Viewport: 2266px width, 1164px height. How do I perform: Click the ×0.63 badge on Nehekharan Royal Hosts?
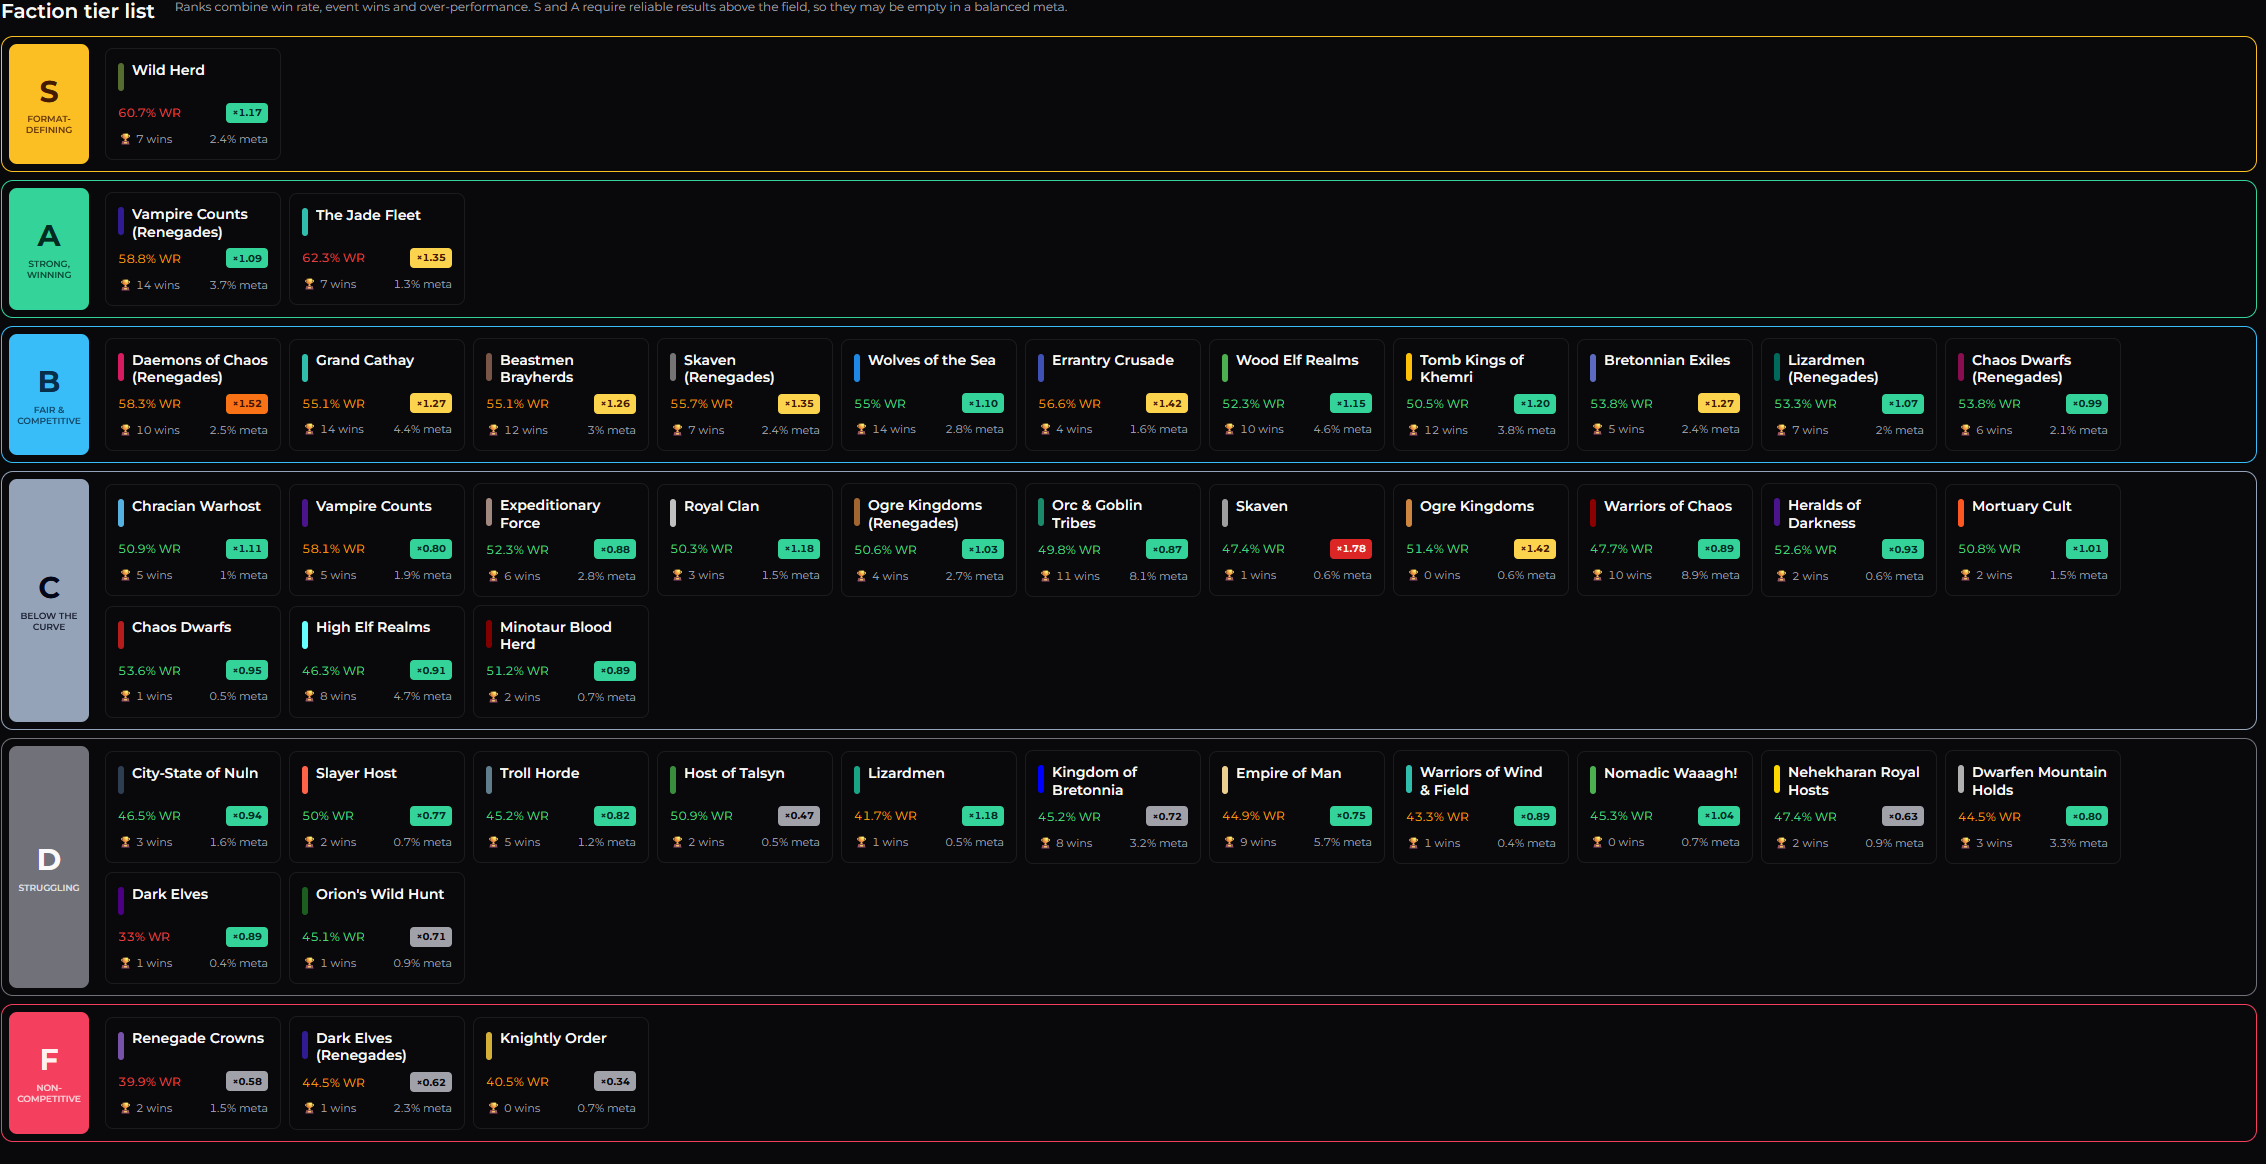(1903, 817)
